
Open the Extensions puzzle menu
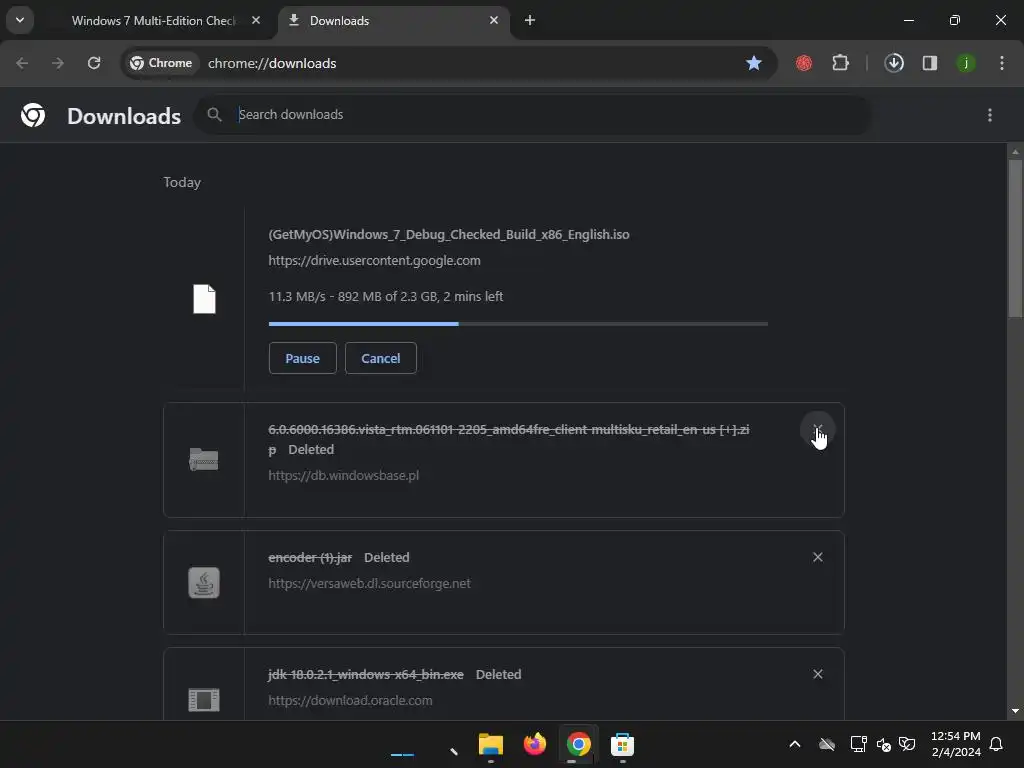coord(840,63)
